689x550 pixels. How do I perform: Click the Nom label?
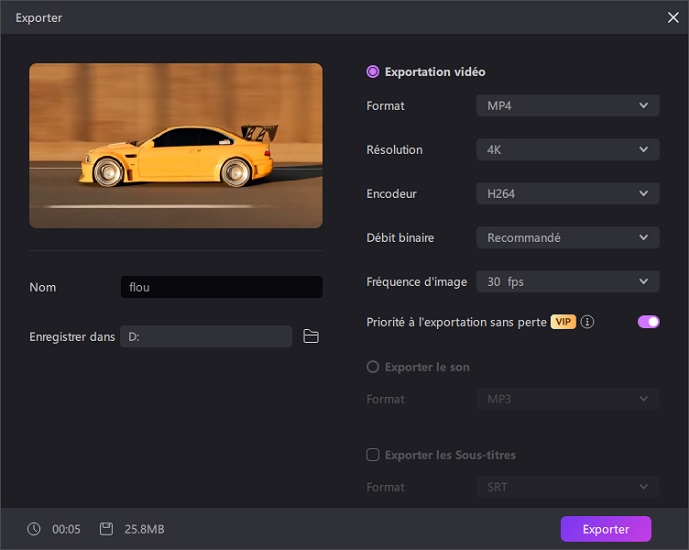43,287
